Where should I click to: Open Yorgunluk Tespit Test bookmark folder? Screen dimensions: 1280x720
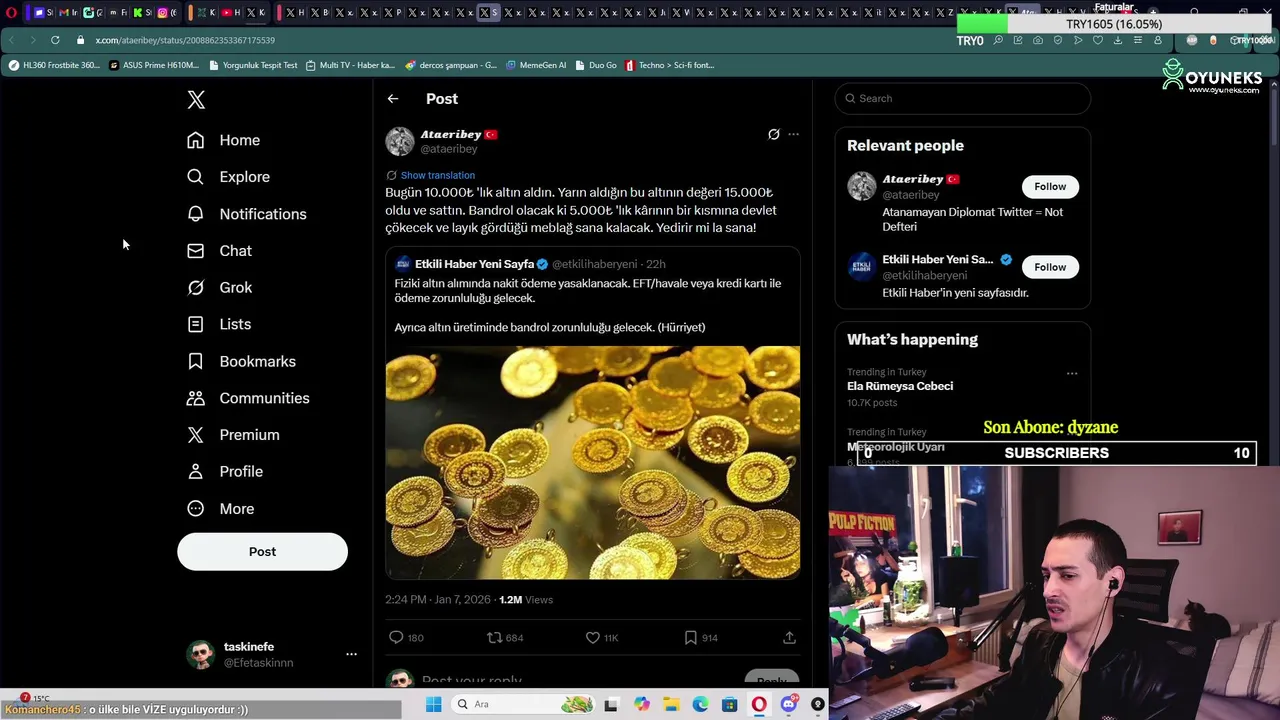(253, 65)
